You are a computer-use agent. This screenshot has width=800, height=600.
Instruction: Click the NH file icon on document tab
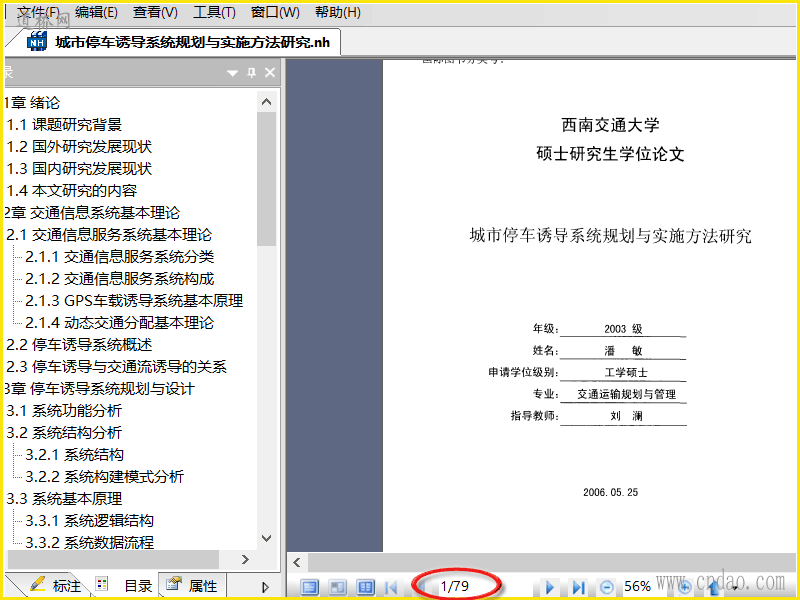[x=37, y=42]
